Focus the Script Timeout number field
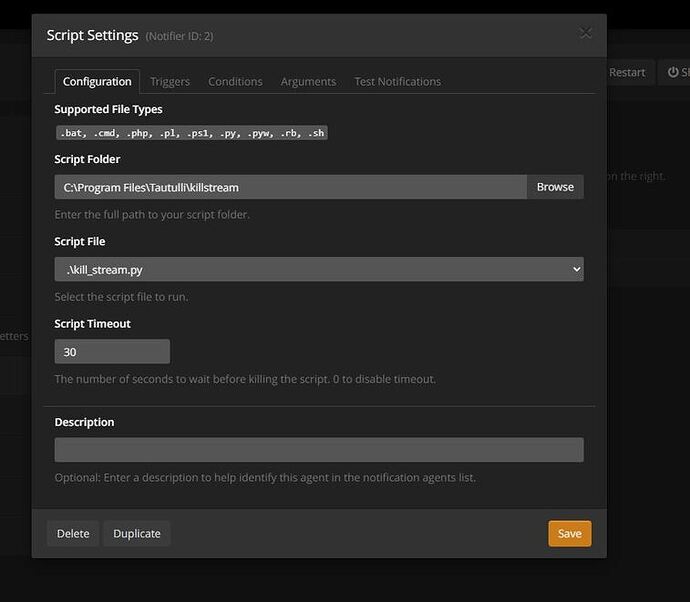The image size is (690, 602). 112,352
